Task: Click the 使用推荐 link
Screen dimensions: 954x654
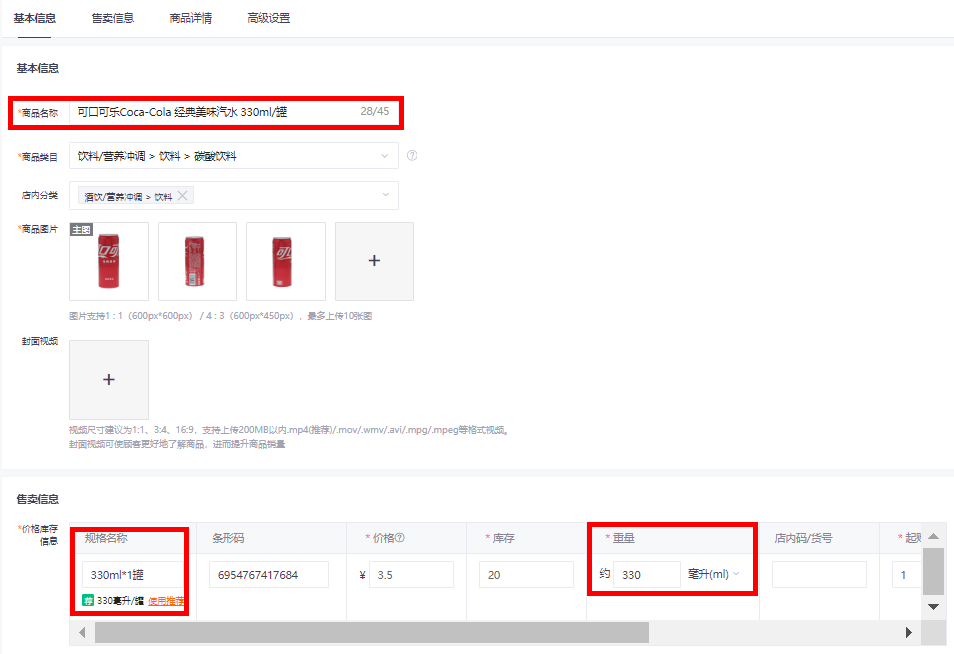Action: click(x=165, y=601)
